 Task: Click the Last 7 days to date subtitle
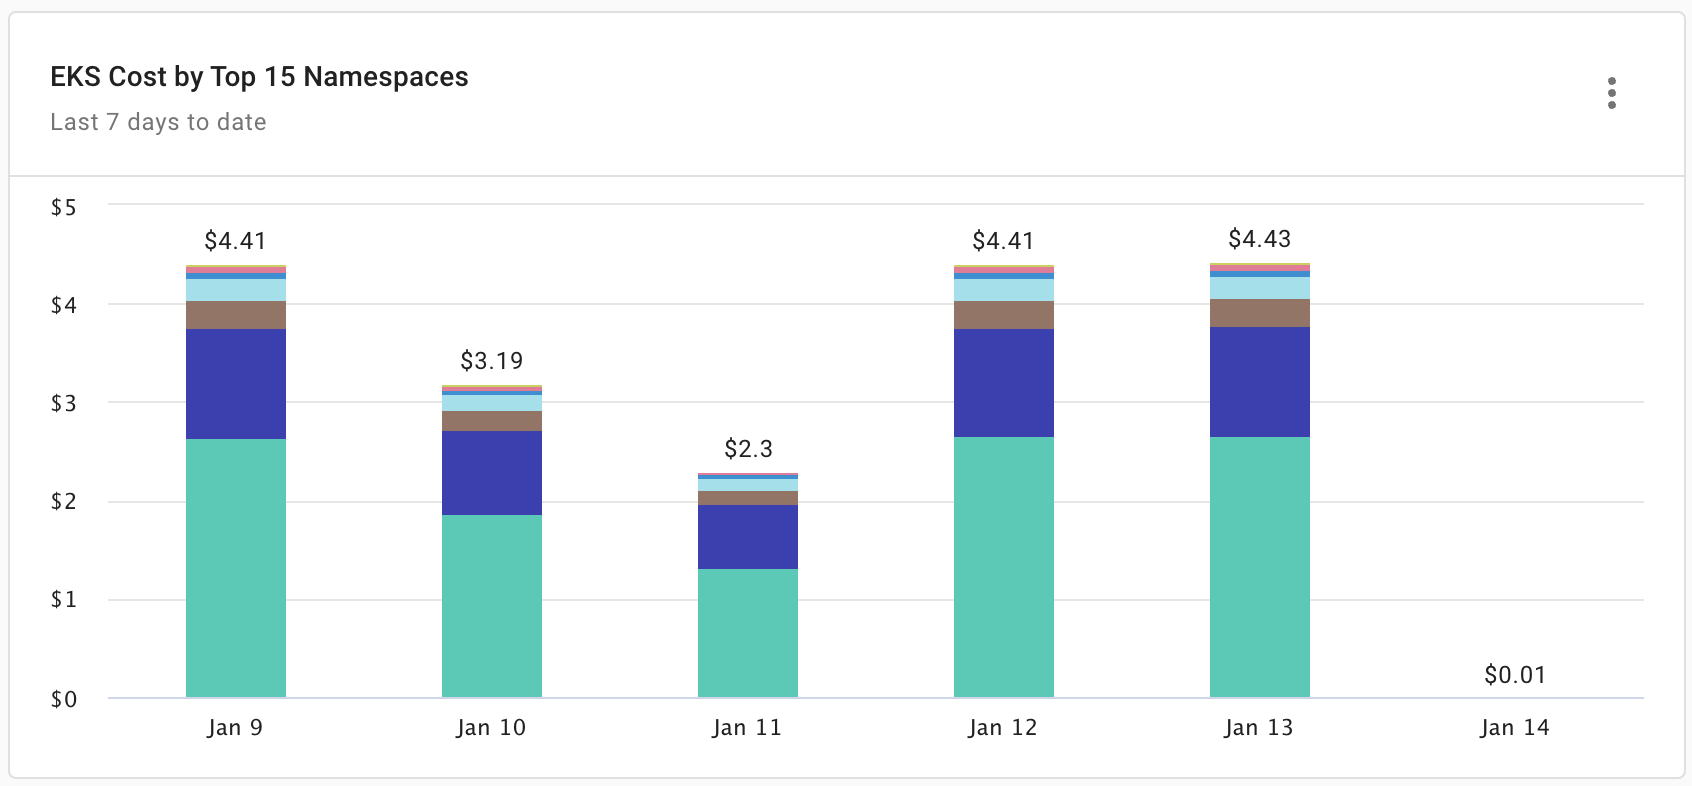(x=158, y=122)
